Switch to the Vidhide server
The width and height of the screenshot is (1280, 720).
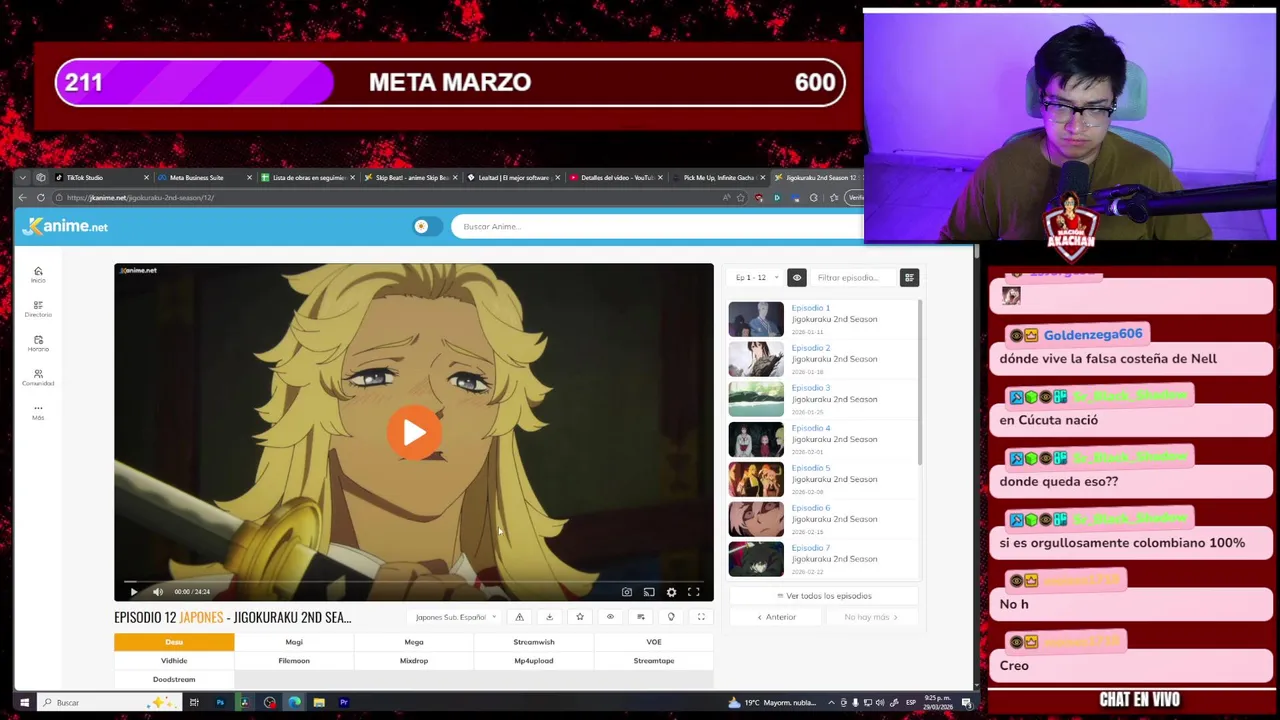[x=174, y=661]
